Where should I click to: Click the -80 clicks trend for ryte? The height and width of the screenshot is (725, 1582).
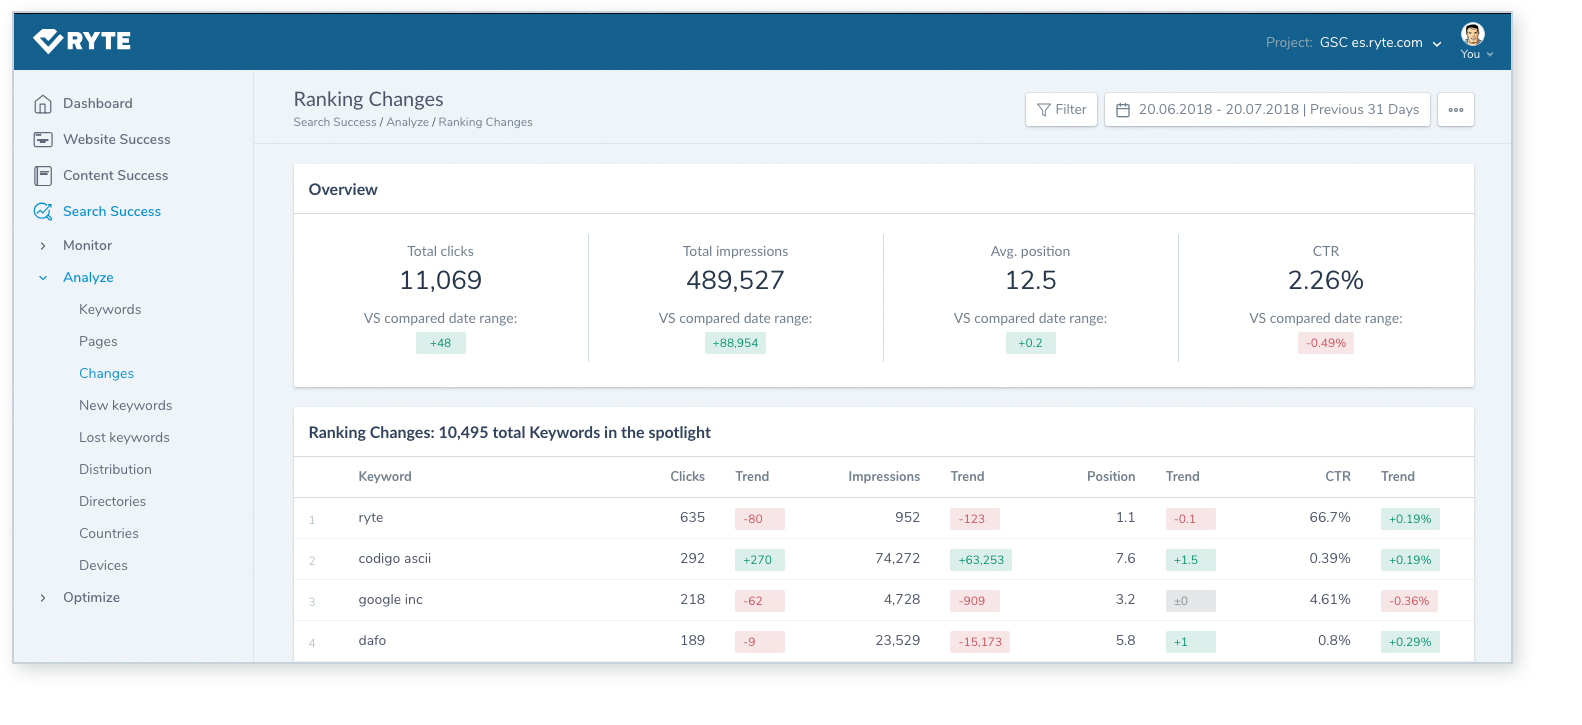coord(760,519)
